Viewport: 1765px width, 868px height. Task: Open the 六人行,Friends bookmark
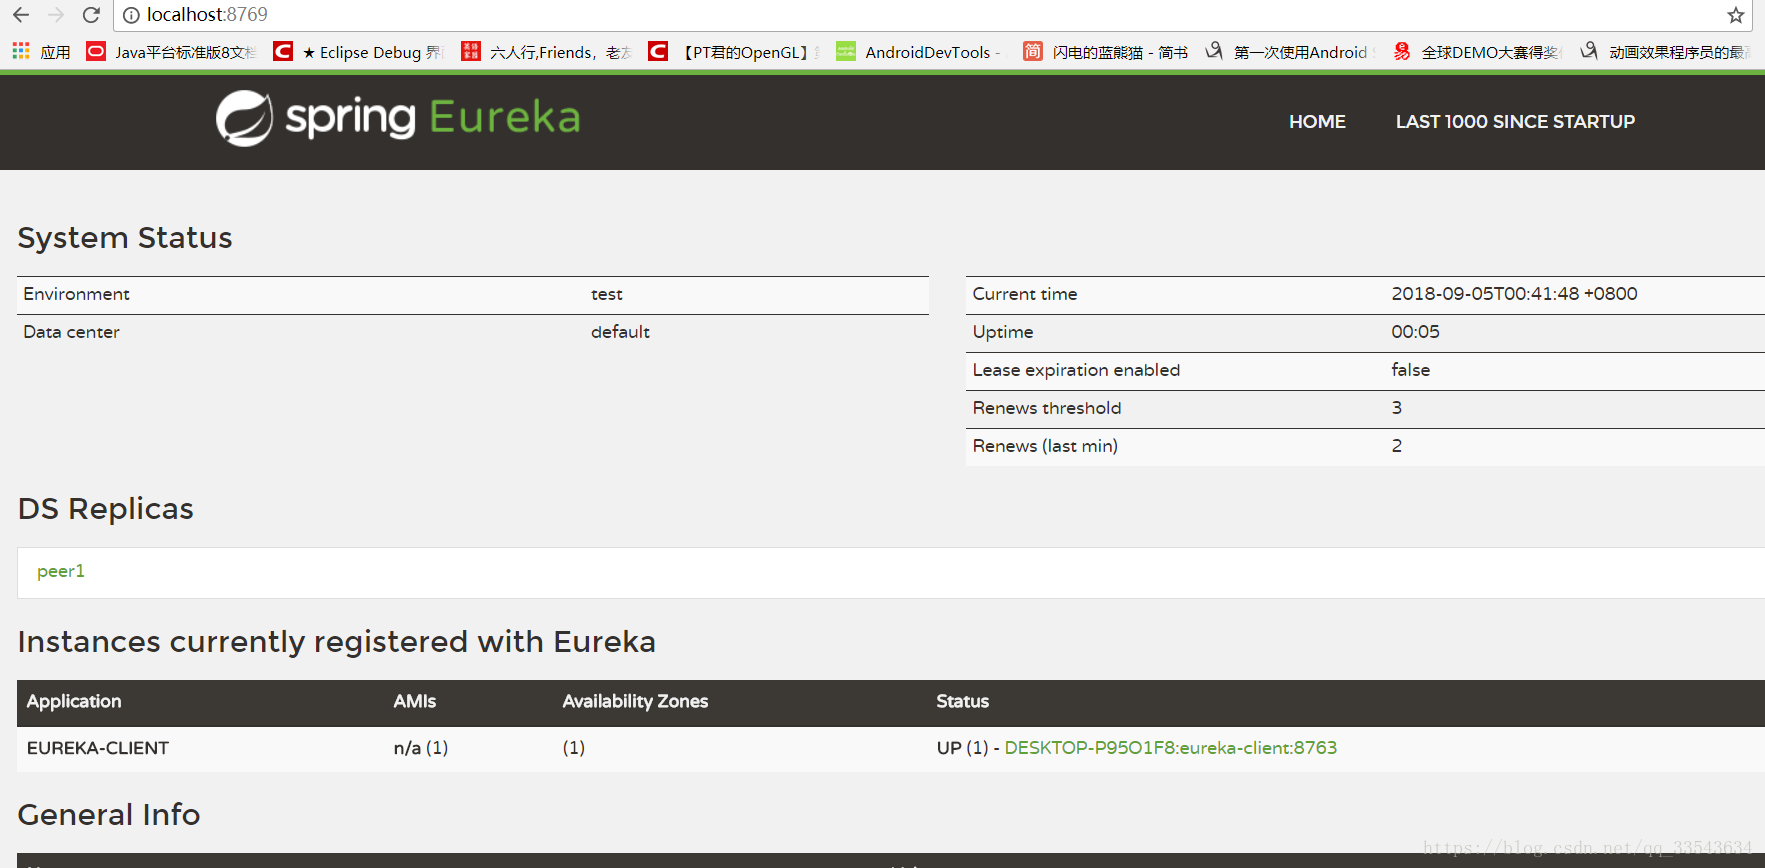(x=547, y=52)
